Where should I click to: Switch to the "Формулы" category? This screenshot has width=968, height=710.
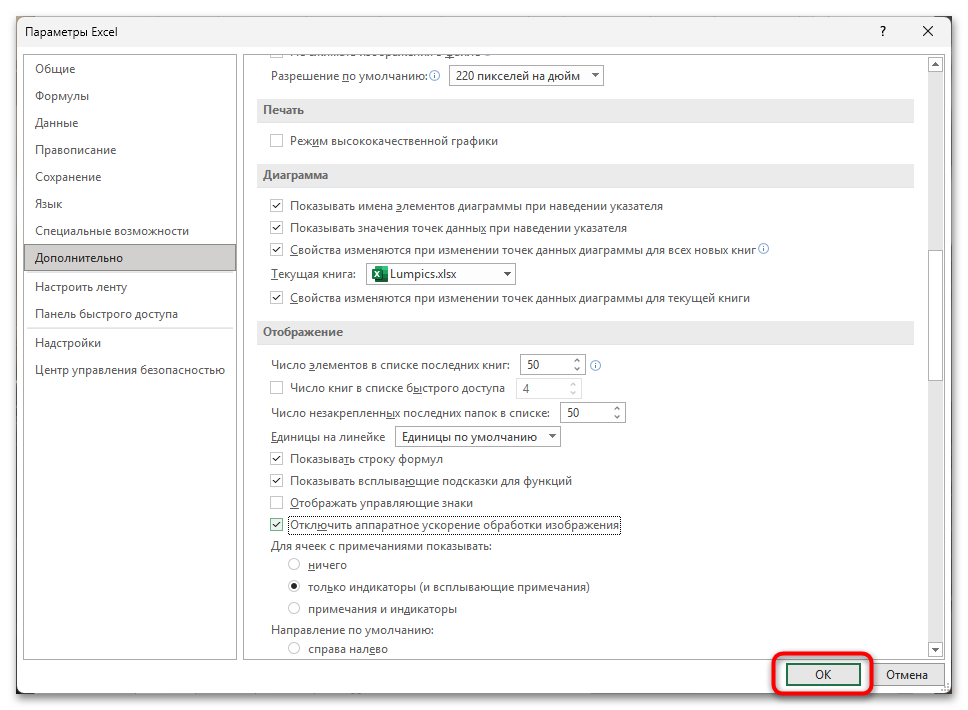[x=62, y=96]
